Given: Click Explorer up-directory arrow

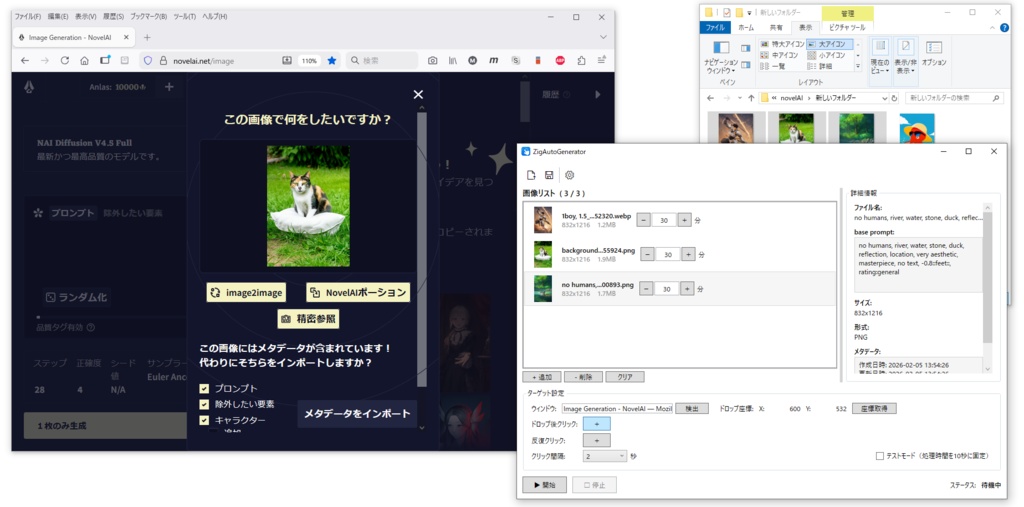Looking at the screenshot, I should click(752, 98).
